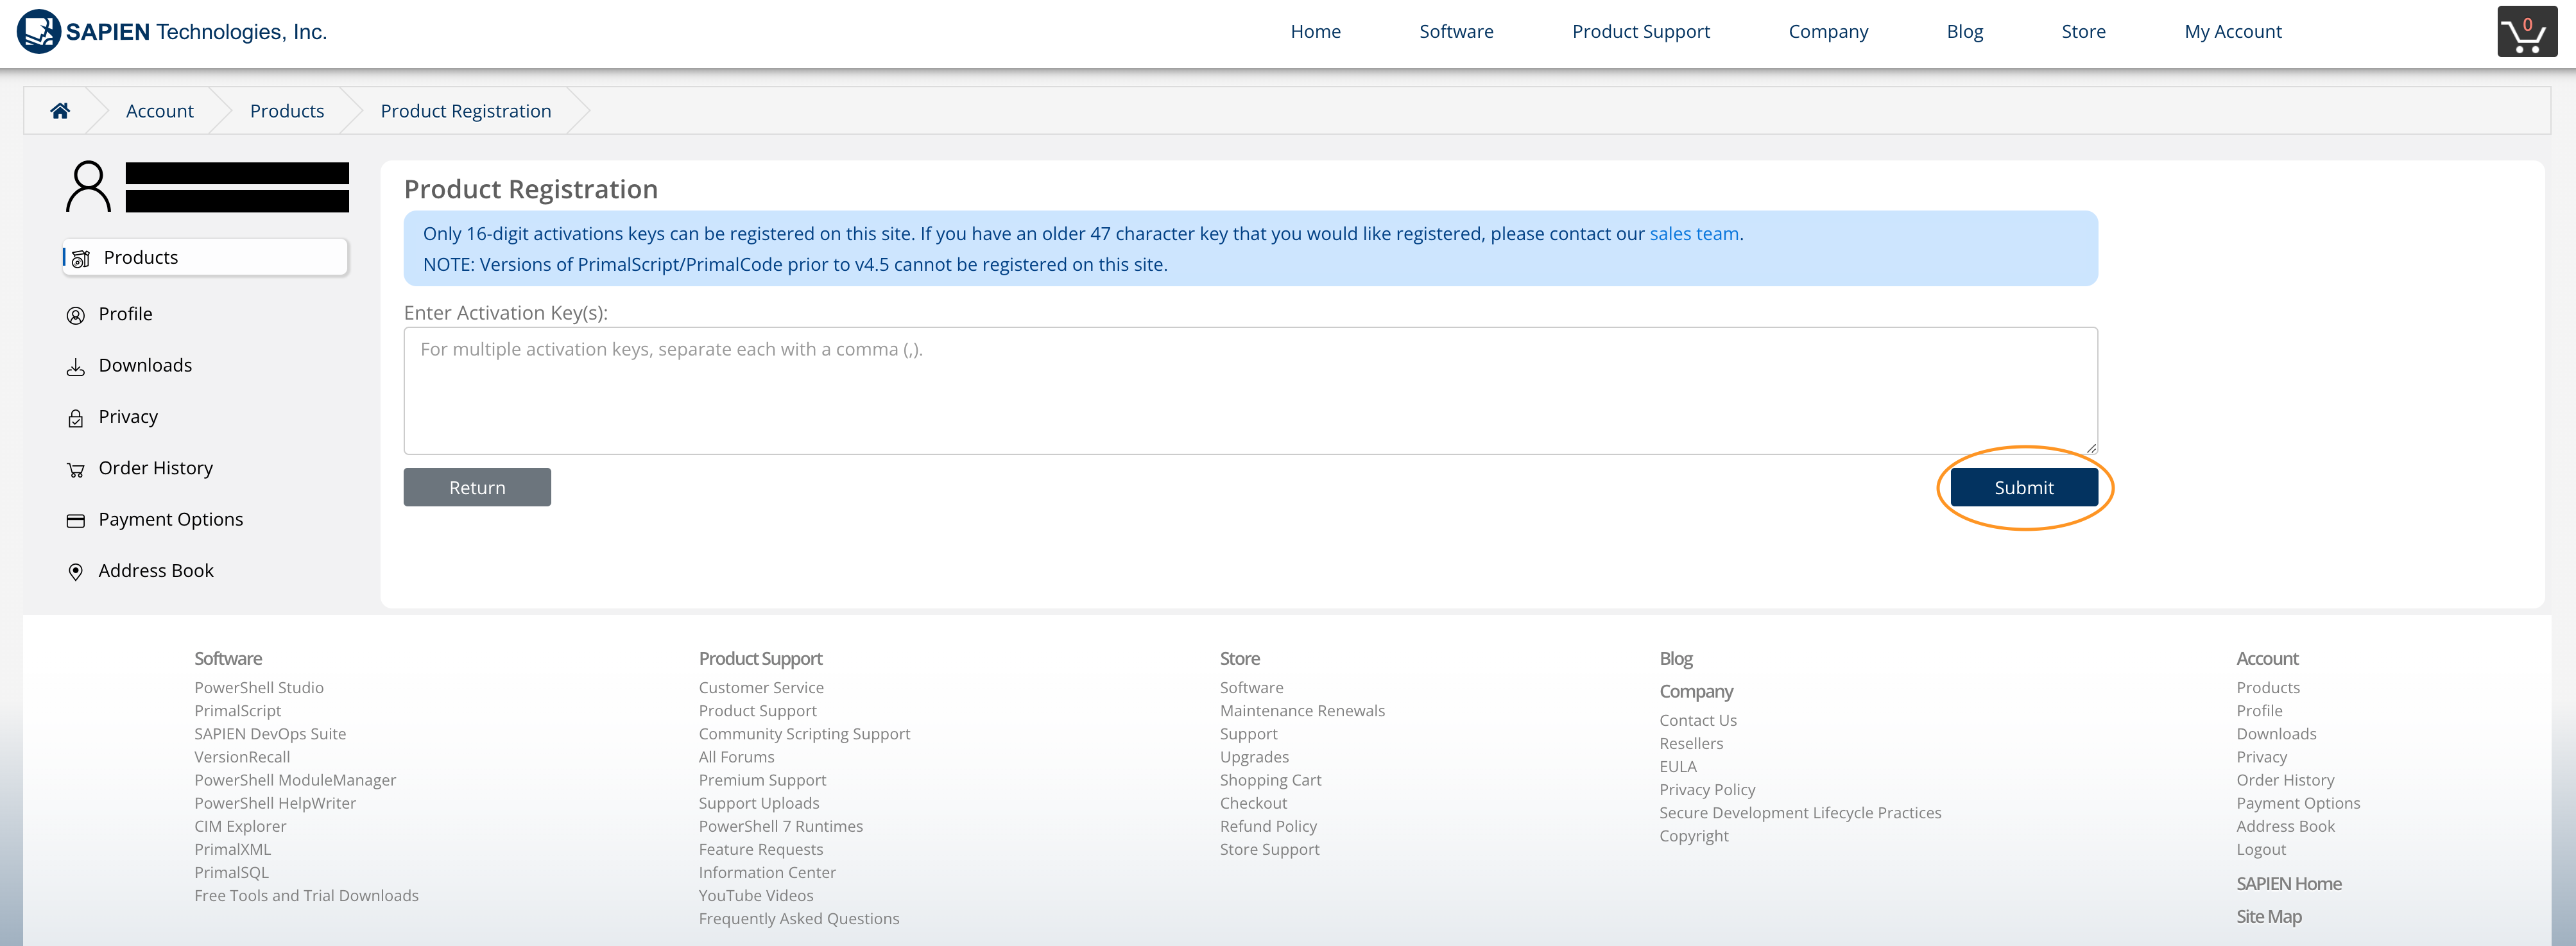This screenshot has width=2576, height=946.
Task: Open Secure Development Lifecycle Practices link
Action: click(1800, 813)
